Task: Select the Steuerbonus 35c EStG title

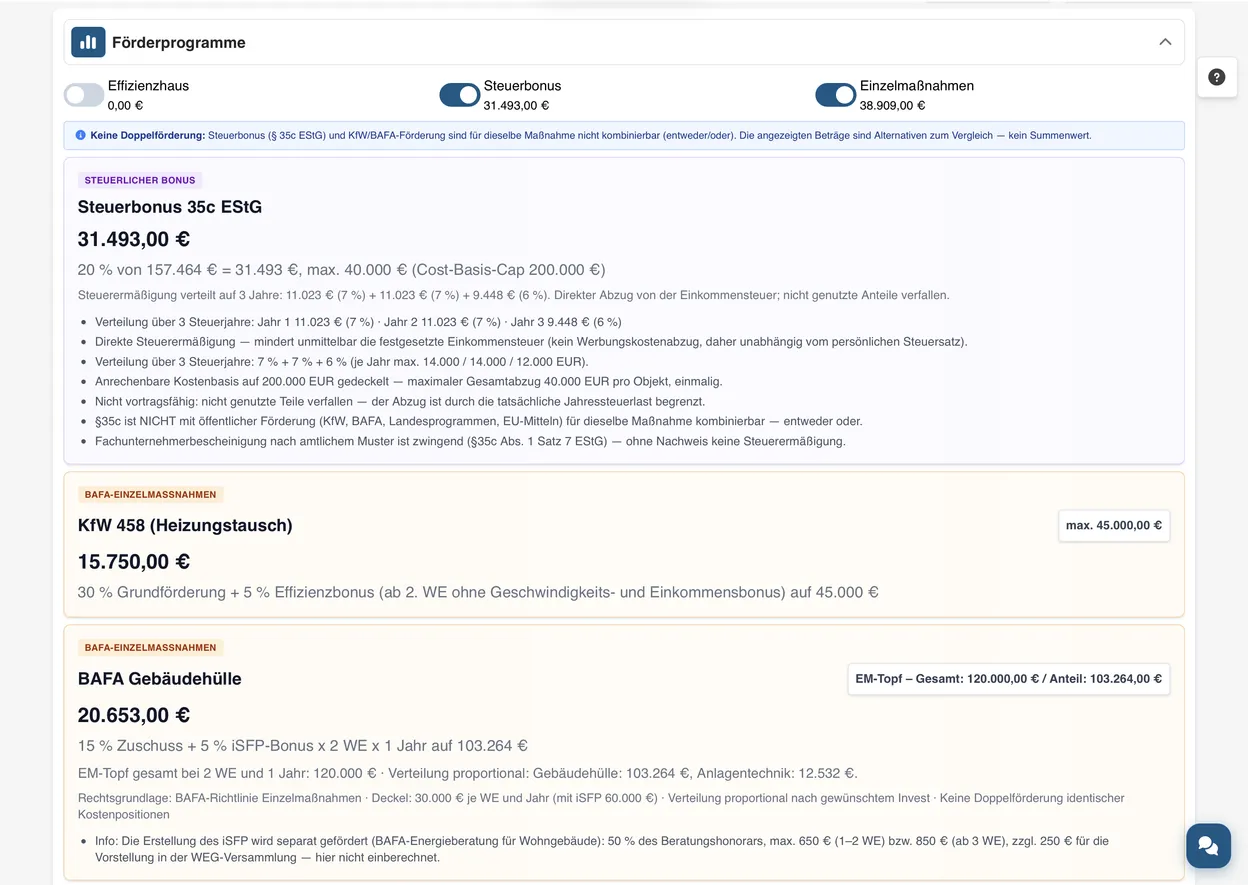Action: pyautogui.click(x=170, y=207)
